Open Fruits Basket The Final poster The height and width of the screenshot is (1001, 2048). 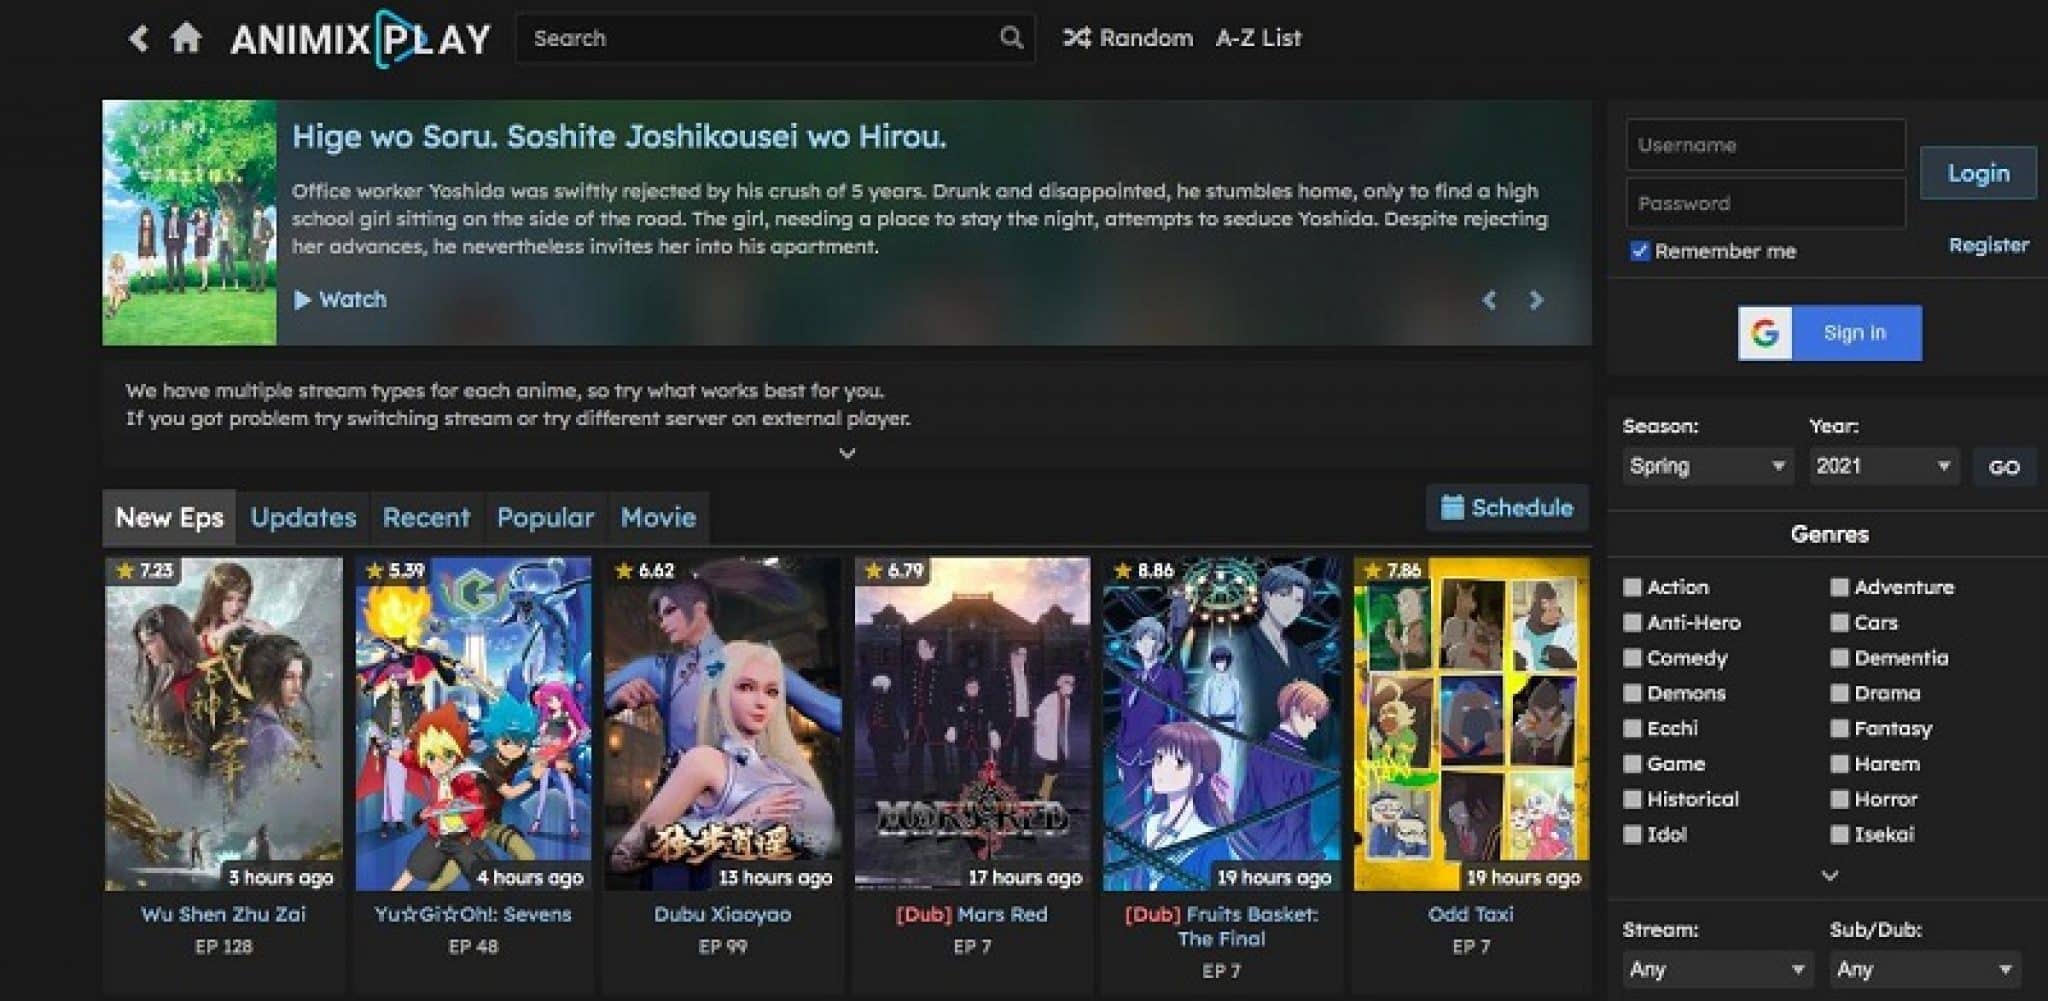[1221, 724]
